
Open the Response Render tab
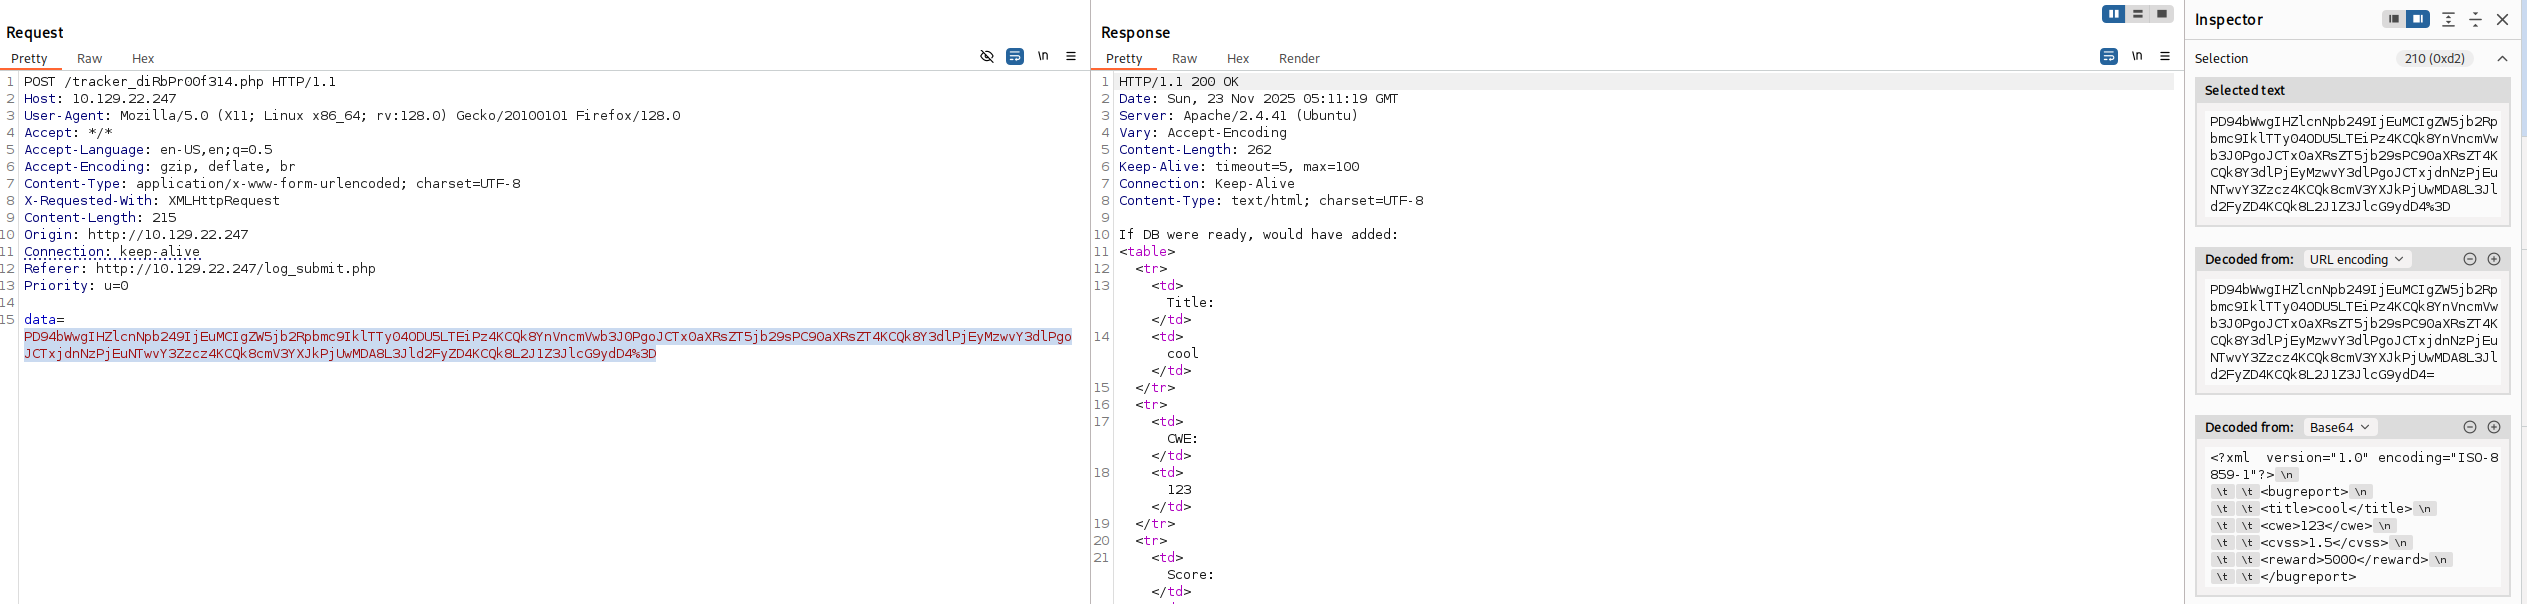(x=1299, y=59)
